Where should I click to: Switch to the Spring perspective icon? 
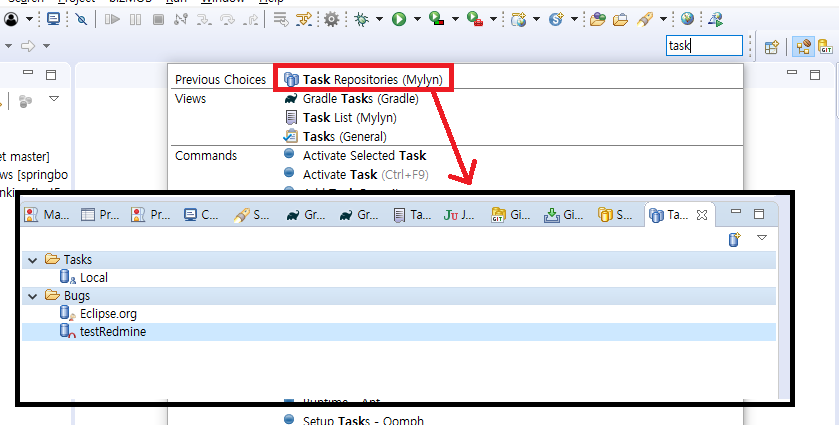tap(803, 47)
